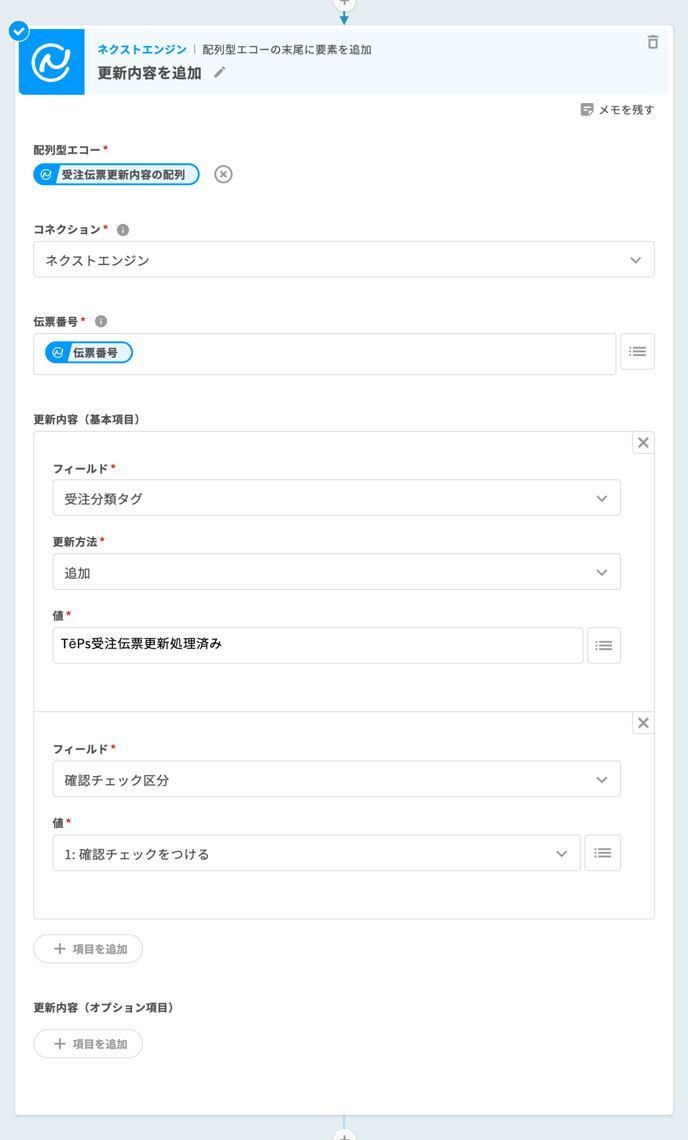Open the 1: 確認チェックをつける value dropdown

[316, 853]
